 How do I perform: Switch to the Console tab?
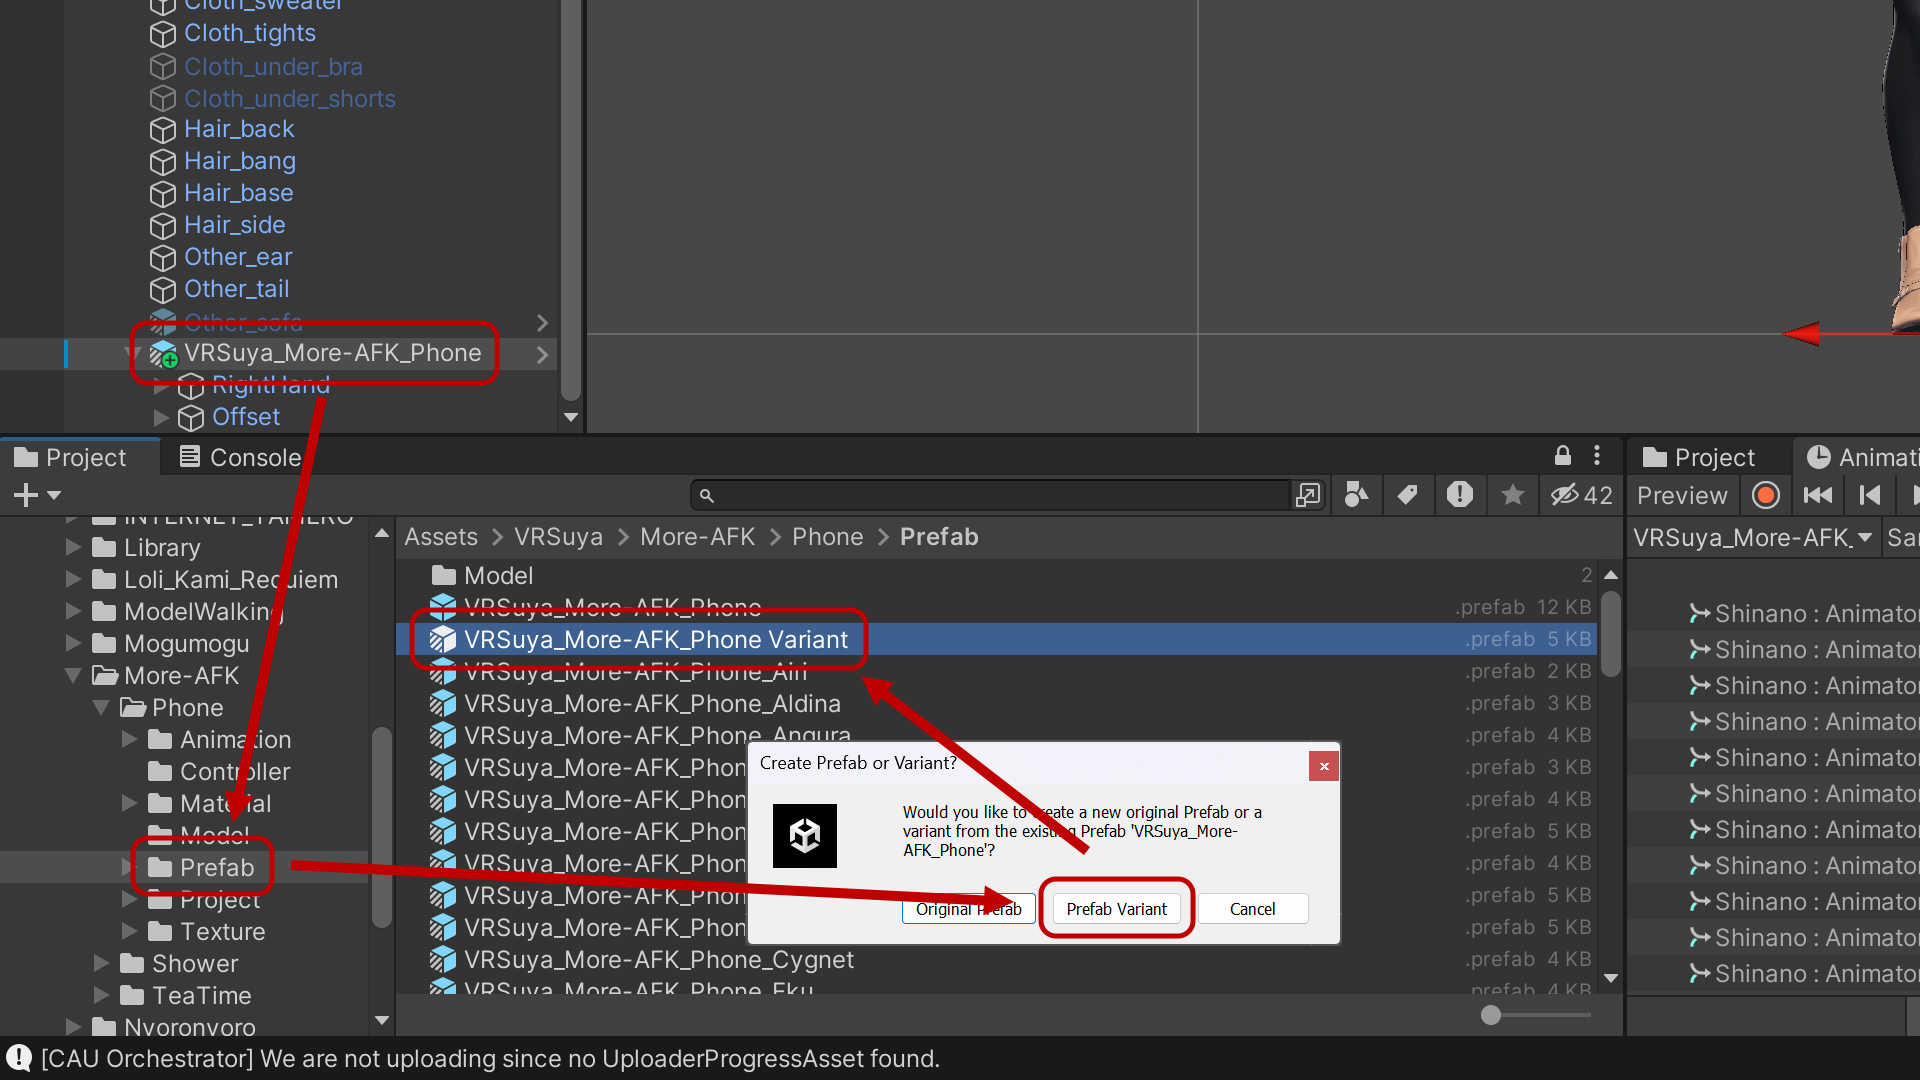click(x=240, y=457)
